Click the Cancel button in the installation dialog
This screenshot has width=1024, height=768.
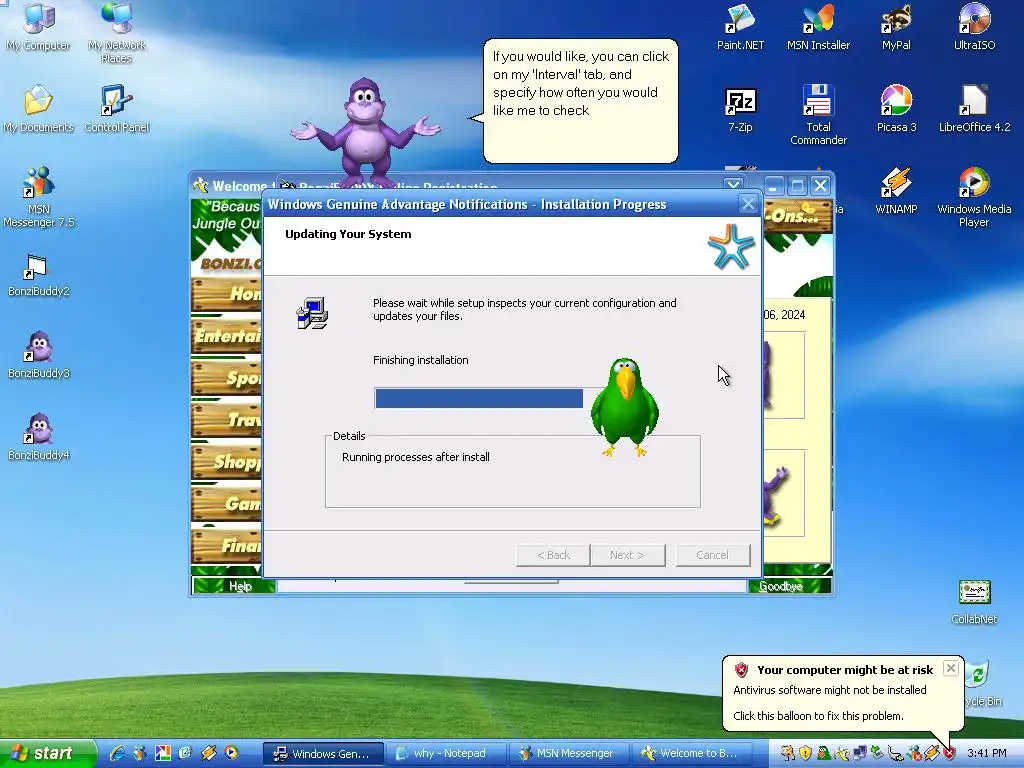pyautogui.click(x=712, y=555)
